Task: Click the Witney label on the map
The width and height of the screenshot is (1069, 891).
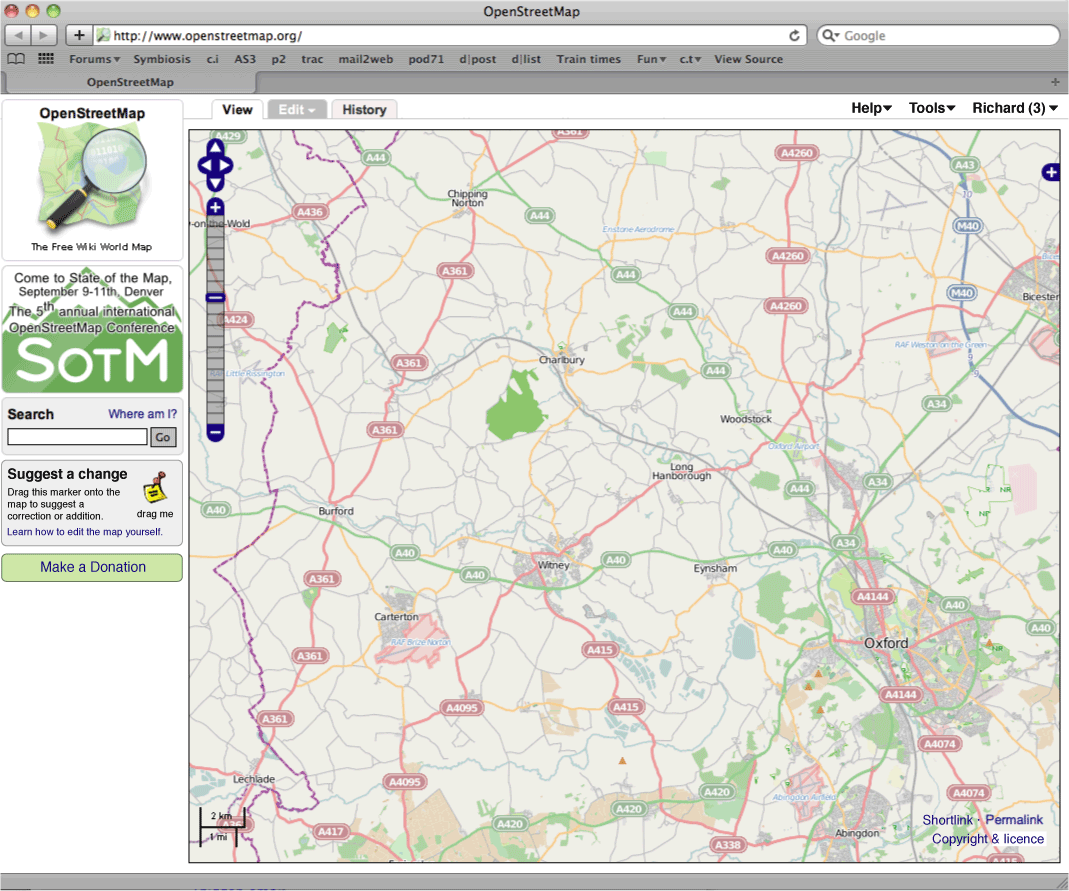Action: pyautogui.click(x=553, y=565)
